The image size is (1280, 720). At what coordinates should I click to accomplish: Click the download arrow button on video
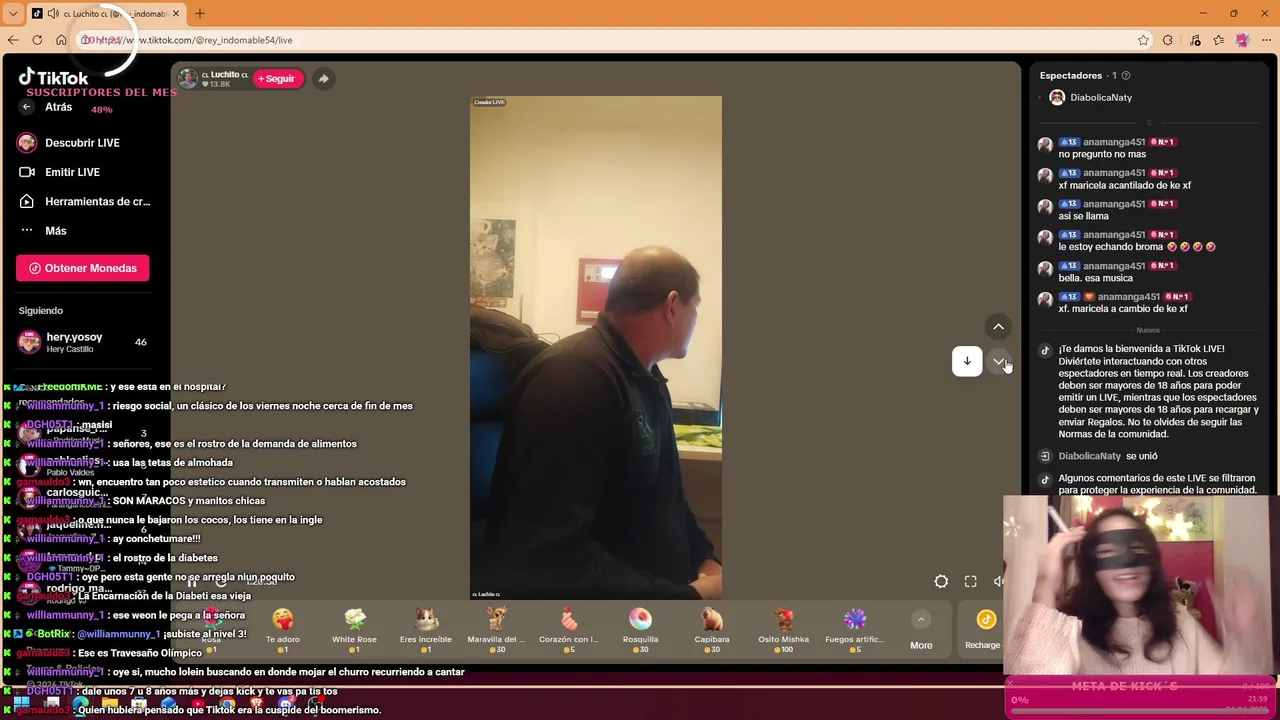967,361
